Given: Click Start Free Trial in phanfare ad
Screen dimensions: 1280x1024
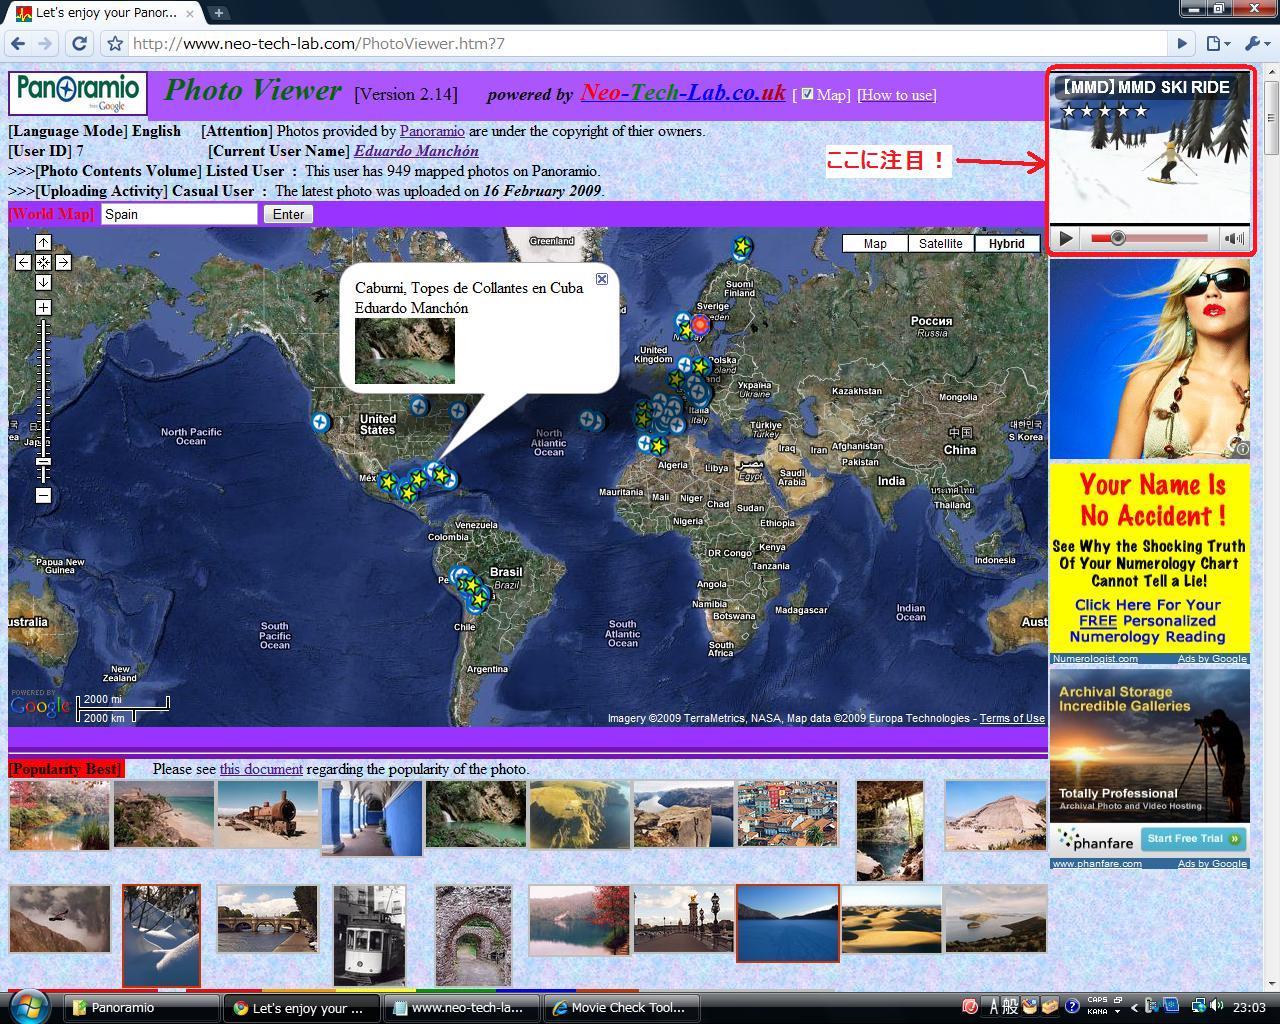Looking at the screenshot, I should pyautogui.click(x=1194, y=838).
